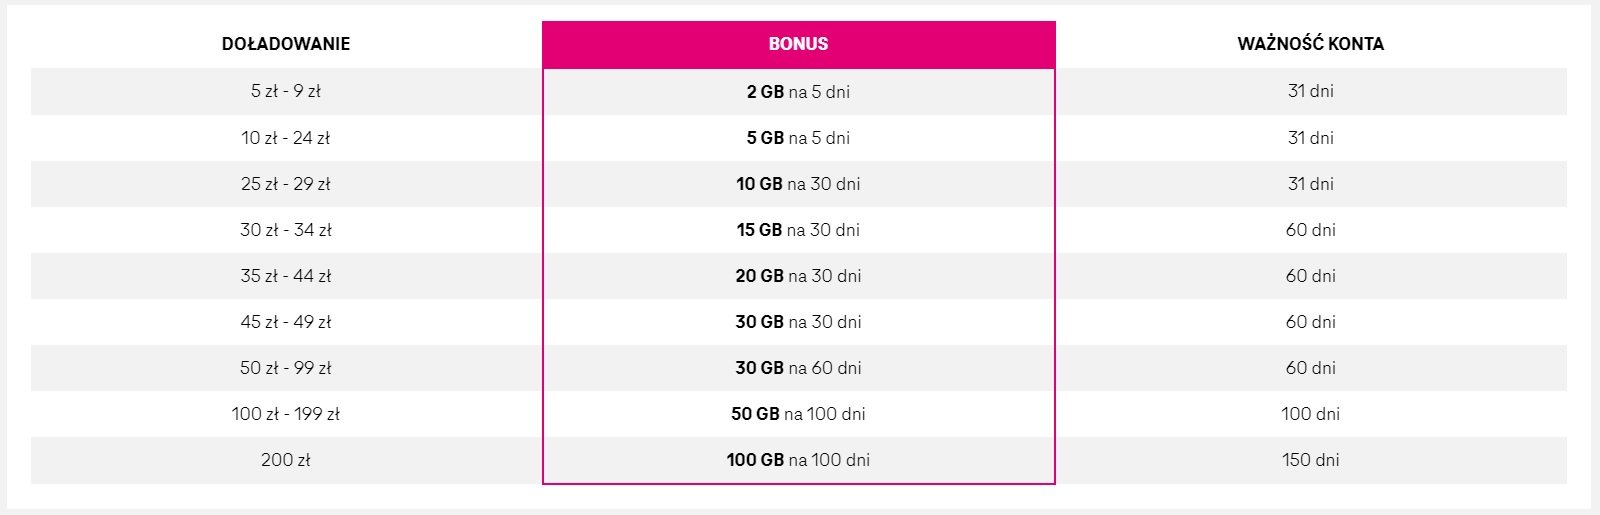Select the DOŁADOWANIE column header
1600x515 pixels.
point(285,44)
